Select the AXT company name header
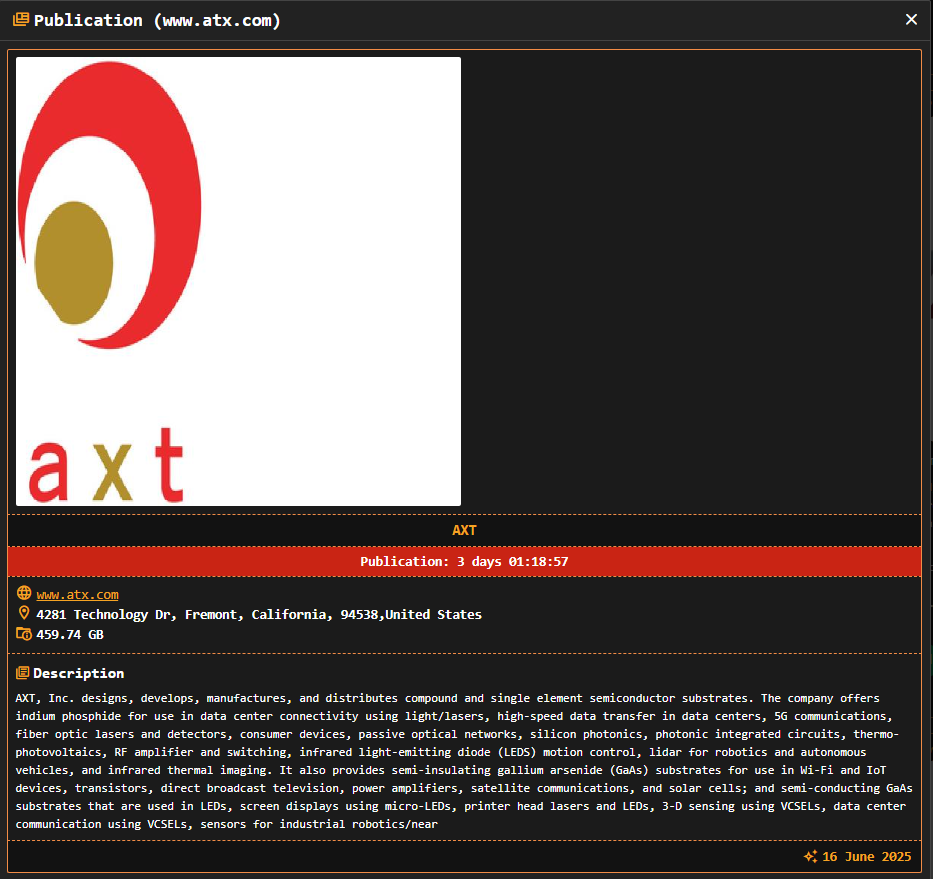The image size is (933, 879). pos(464,530)
